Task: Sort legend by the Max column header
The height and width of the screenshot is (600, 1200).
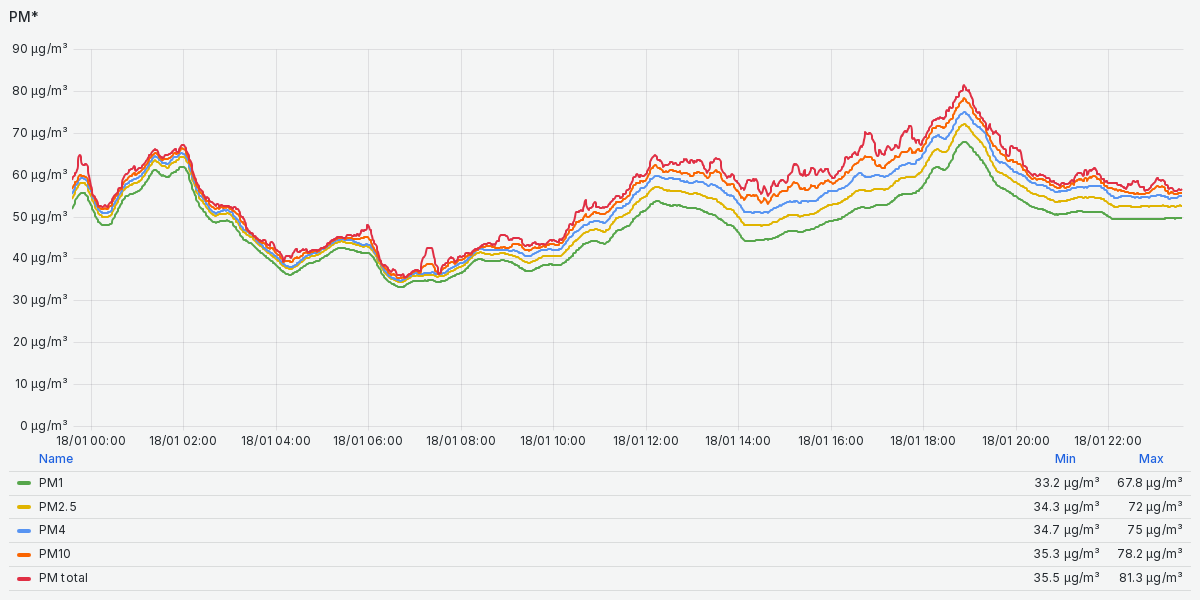Action: pyautogui.click(x=1151, y=459)
